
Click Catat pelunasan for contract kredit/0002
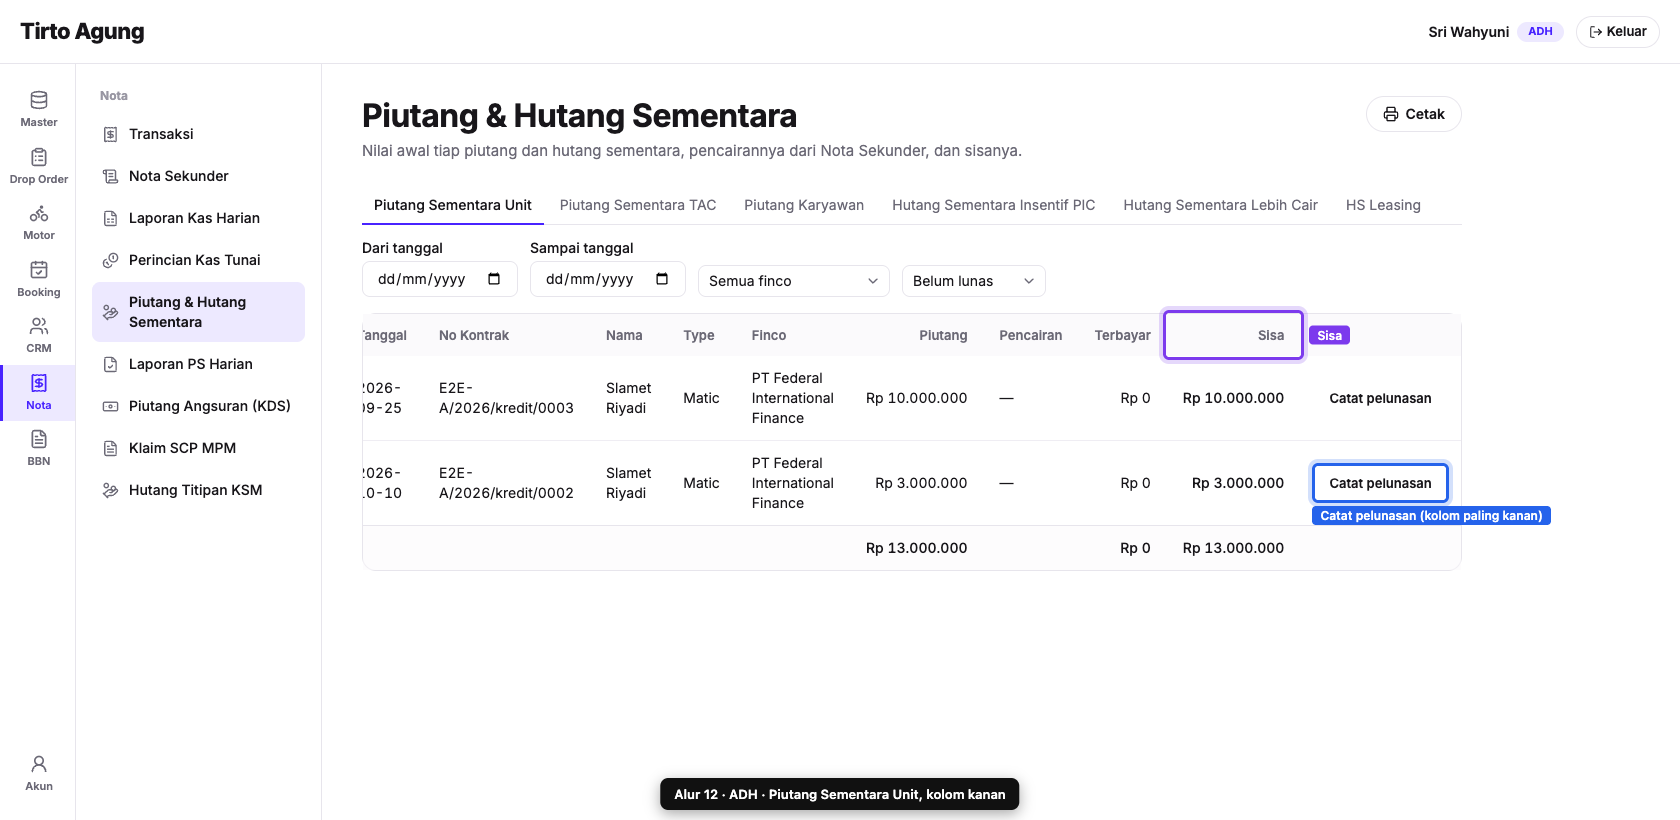point(1380,483)
